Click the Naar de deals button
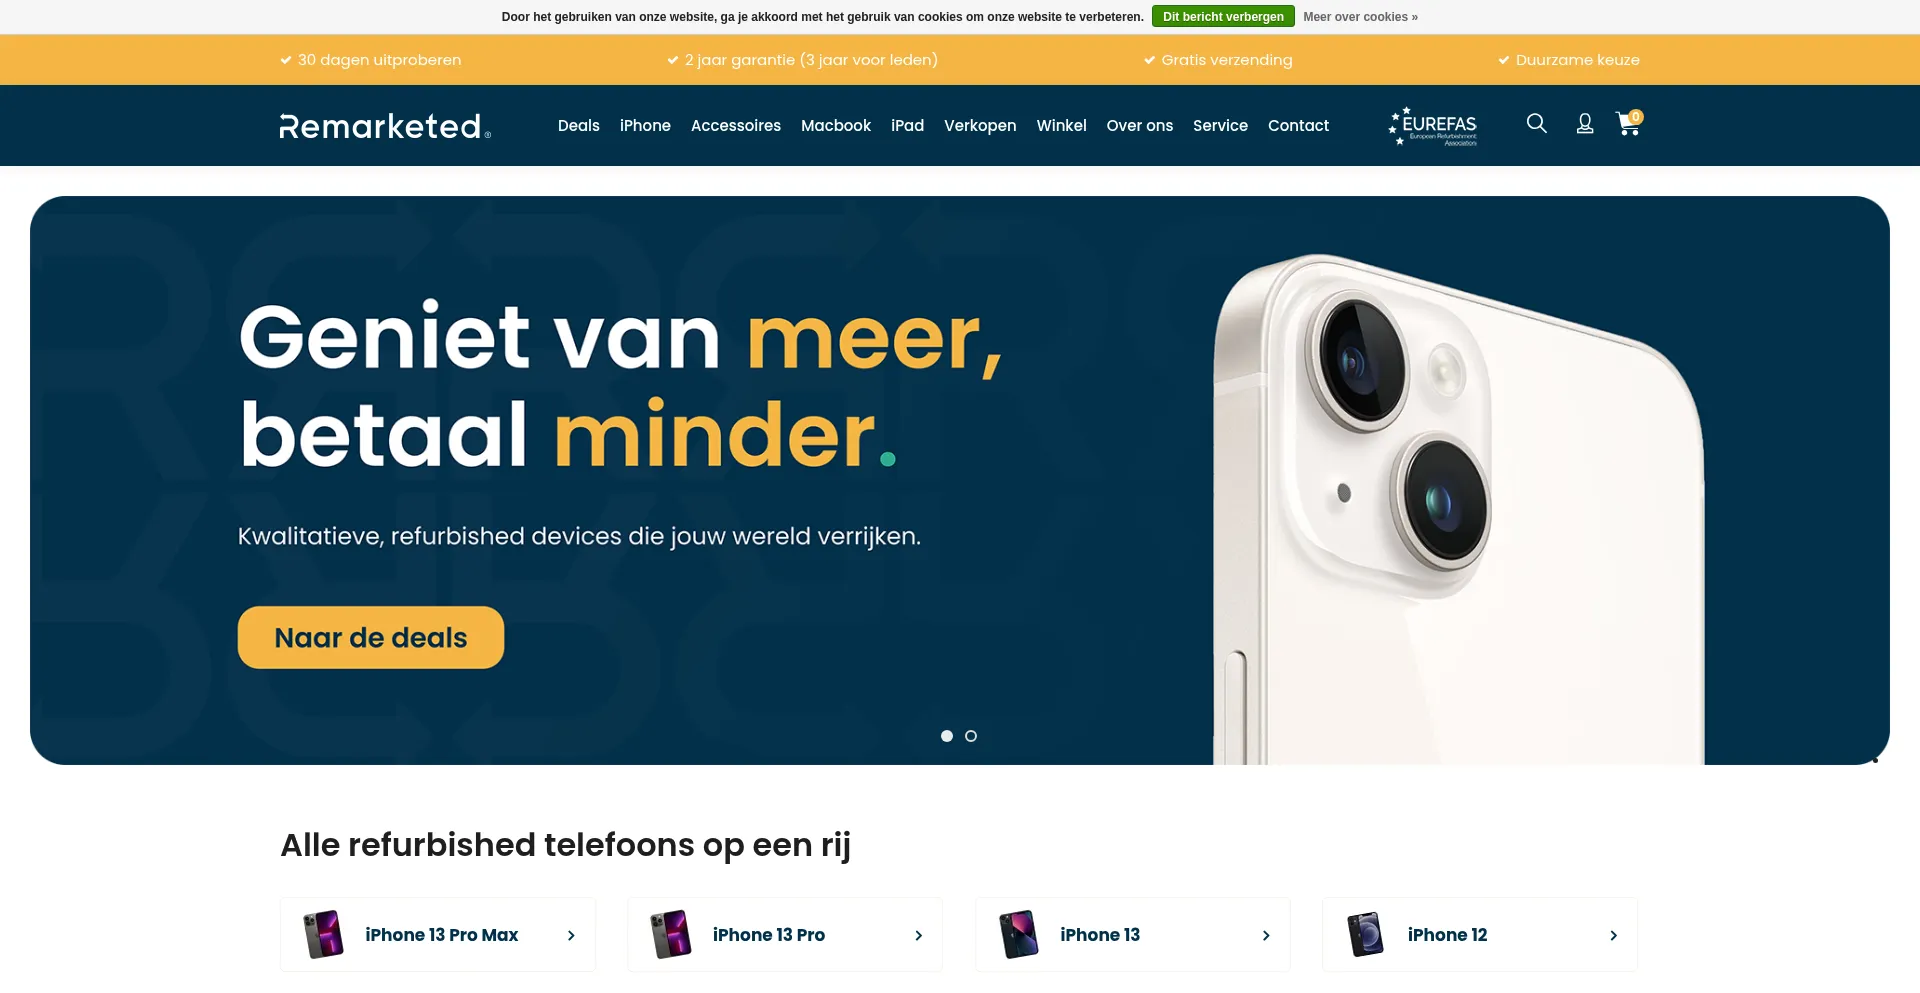This screenshot has width=1920, height=993. 371,638
